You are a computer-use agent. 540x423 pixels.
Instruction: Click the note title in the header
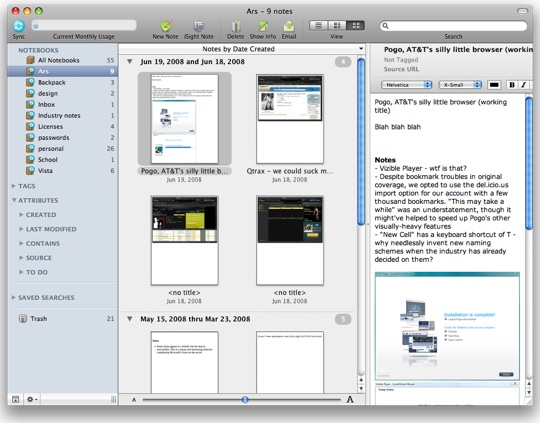[458, 50]
